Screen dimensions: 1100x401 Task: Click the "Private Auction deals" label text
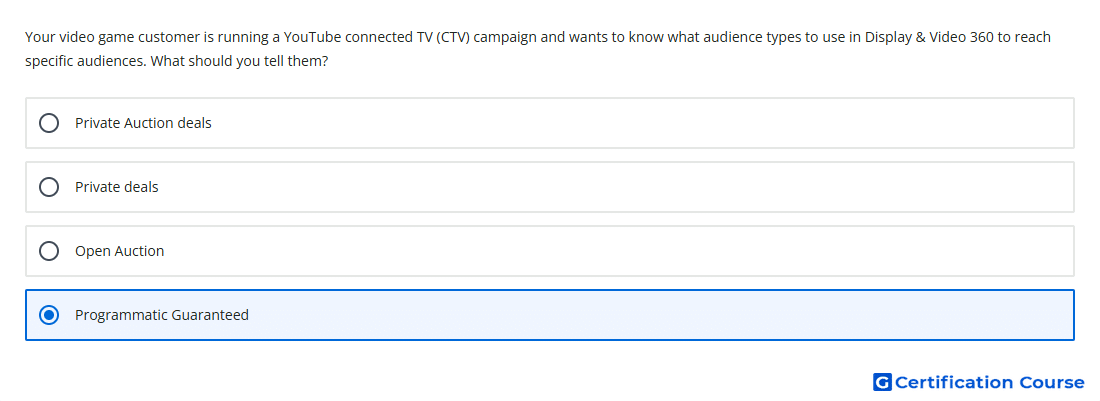[x=143, y=123]
